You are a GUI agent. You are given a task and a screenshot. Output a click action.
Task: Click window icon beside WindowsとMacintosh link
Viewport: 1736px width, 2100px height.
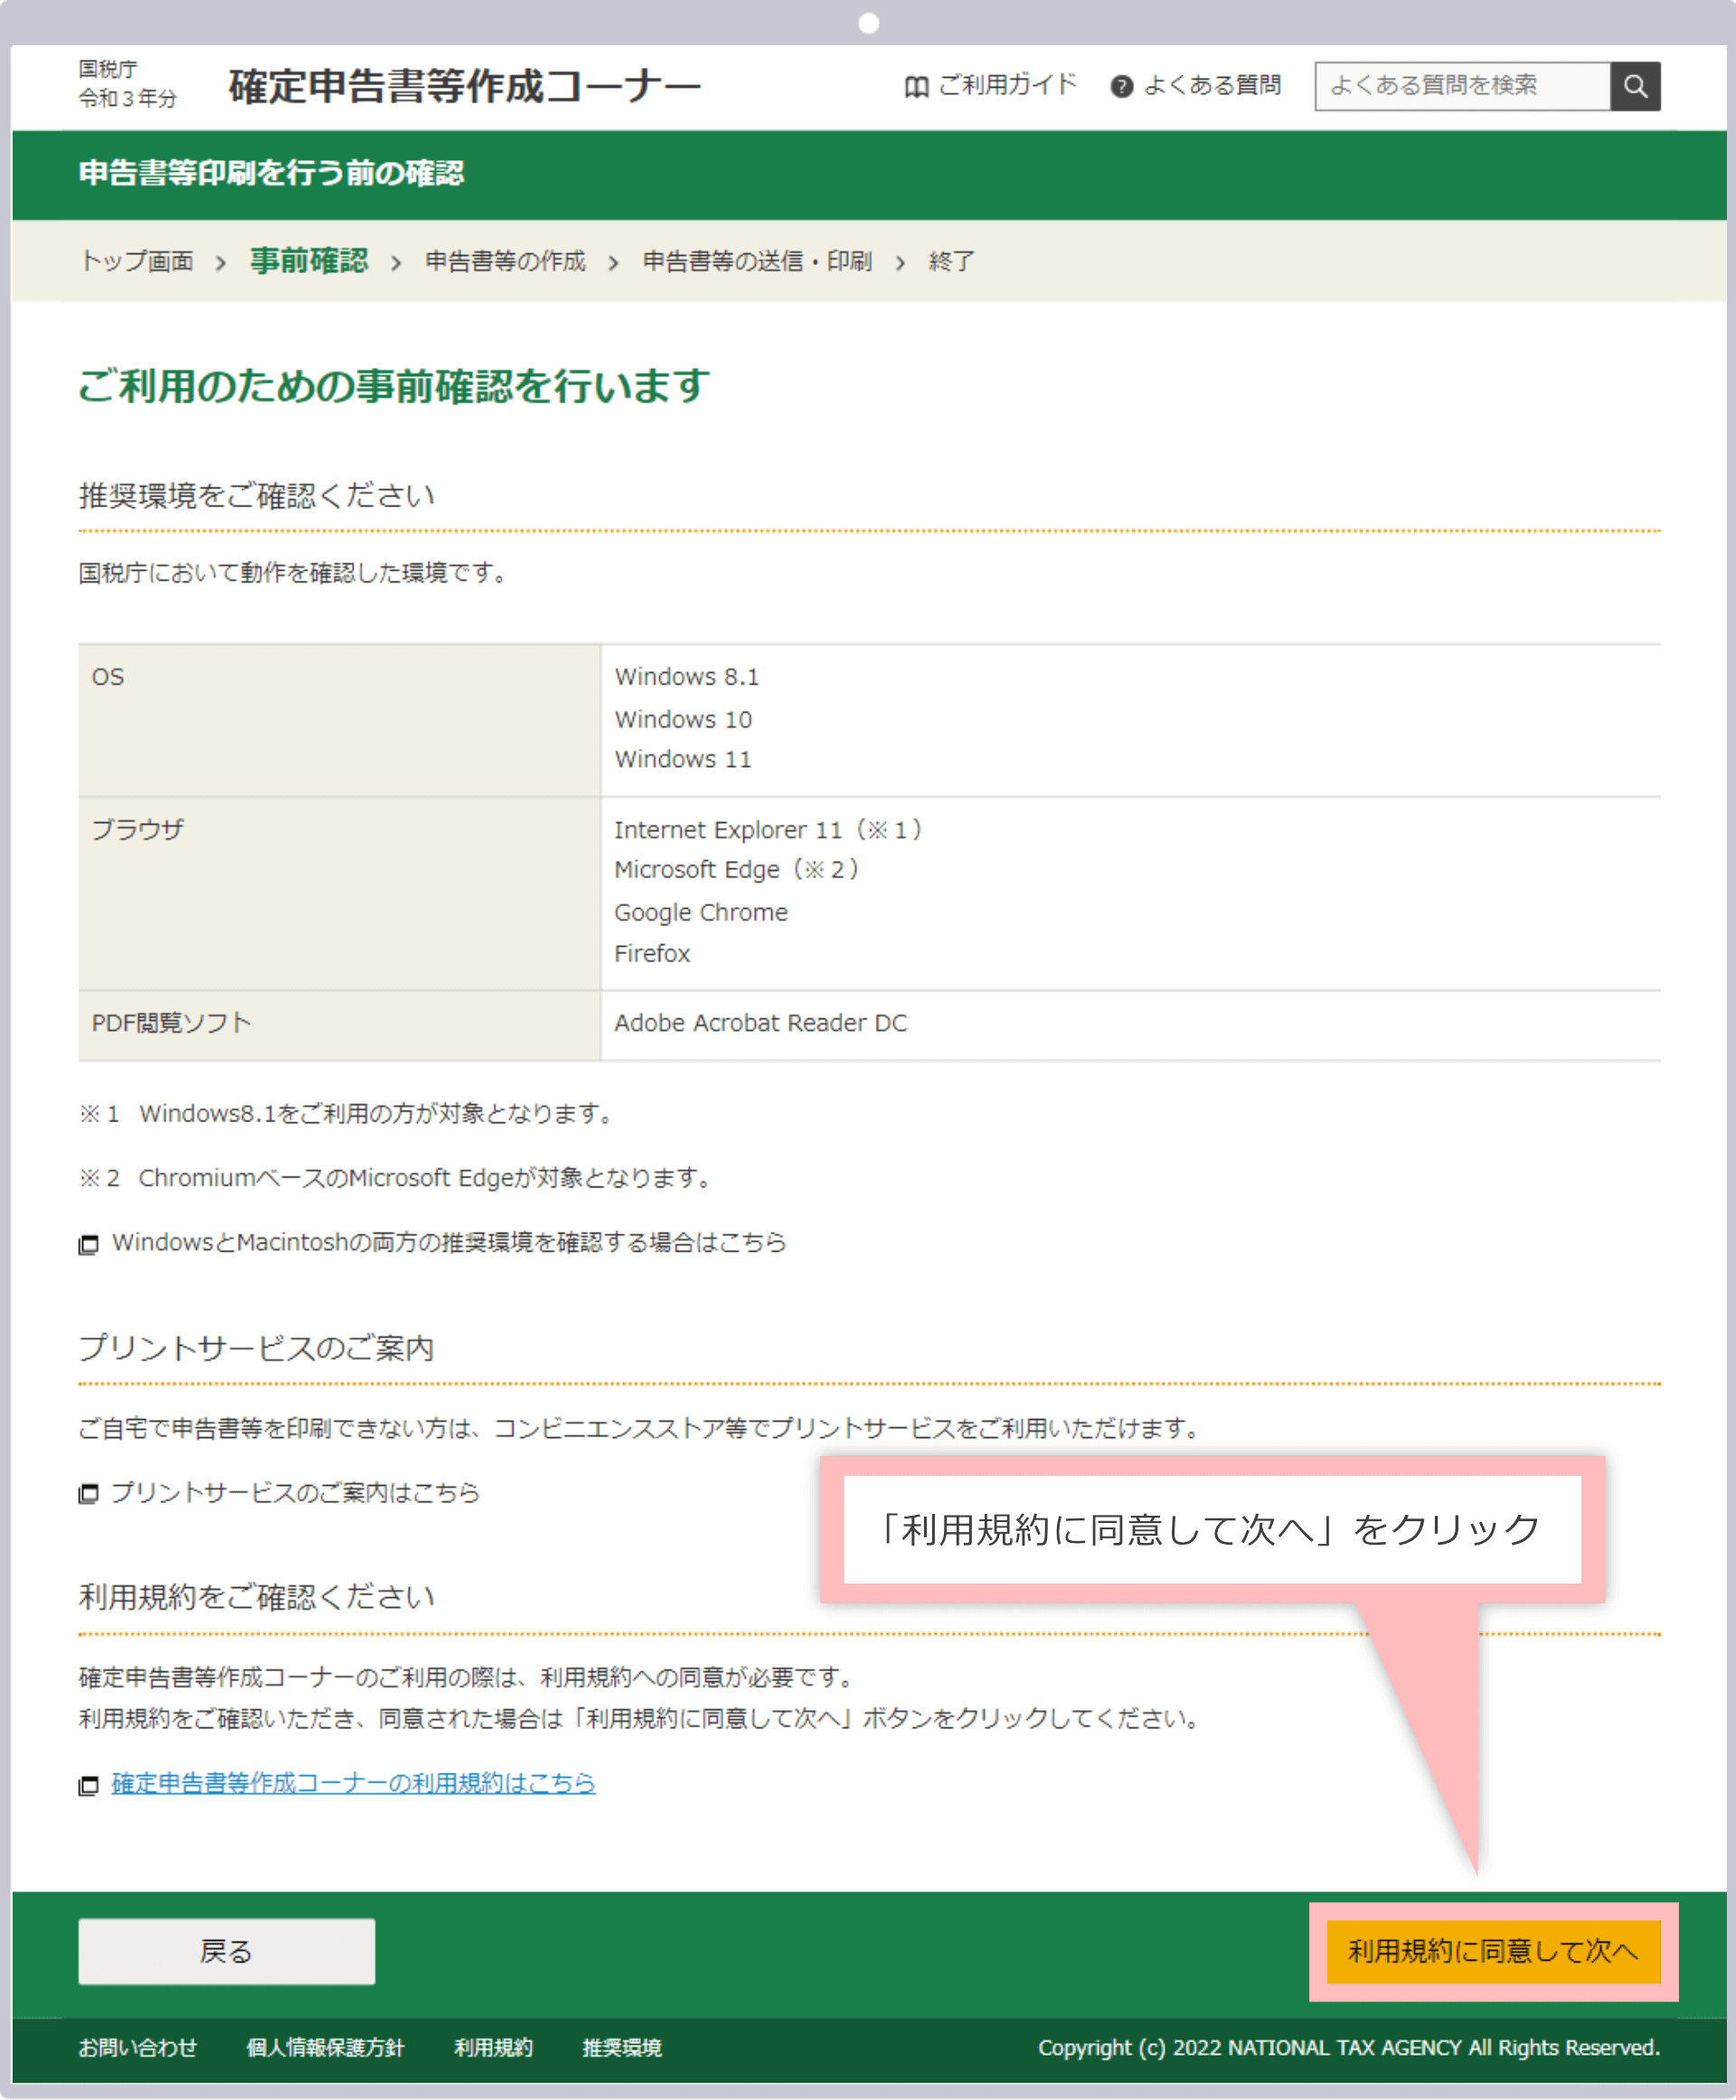pyautogui.click(x=88, y=1243)
